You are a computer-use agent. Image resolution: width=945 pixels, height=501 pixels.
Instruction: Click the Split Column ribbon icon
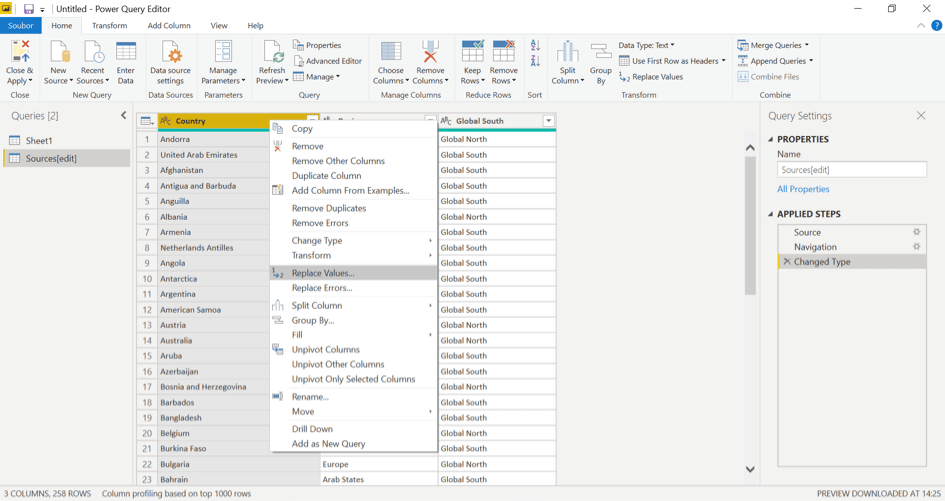[x=567, y=52]
